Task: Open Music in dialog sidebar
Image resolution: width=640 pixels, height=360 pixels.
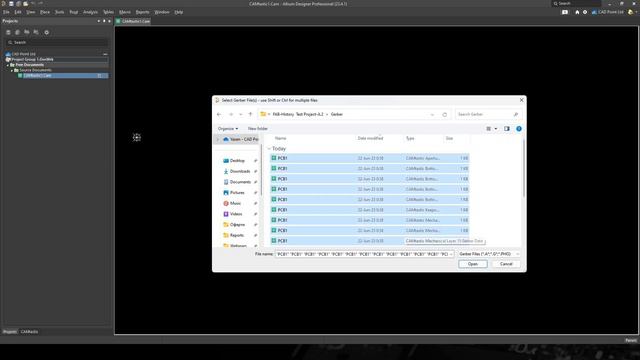Action: [x=235, y=203]
